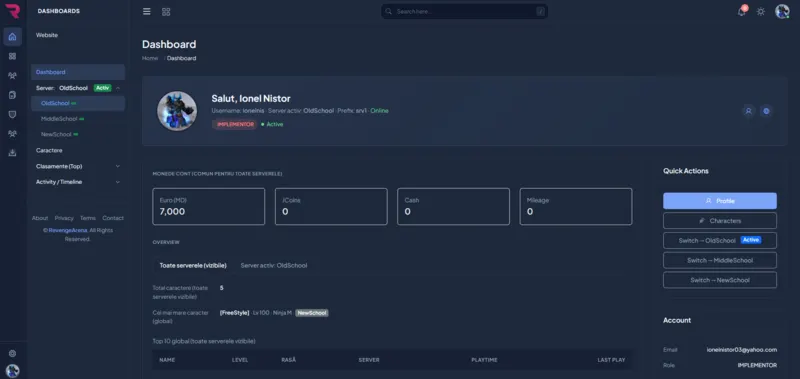
Task: Click the green Activ badge beside Server: OldSchool
Action: (x=103, y=88)
